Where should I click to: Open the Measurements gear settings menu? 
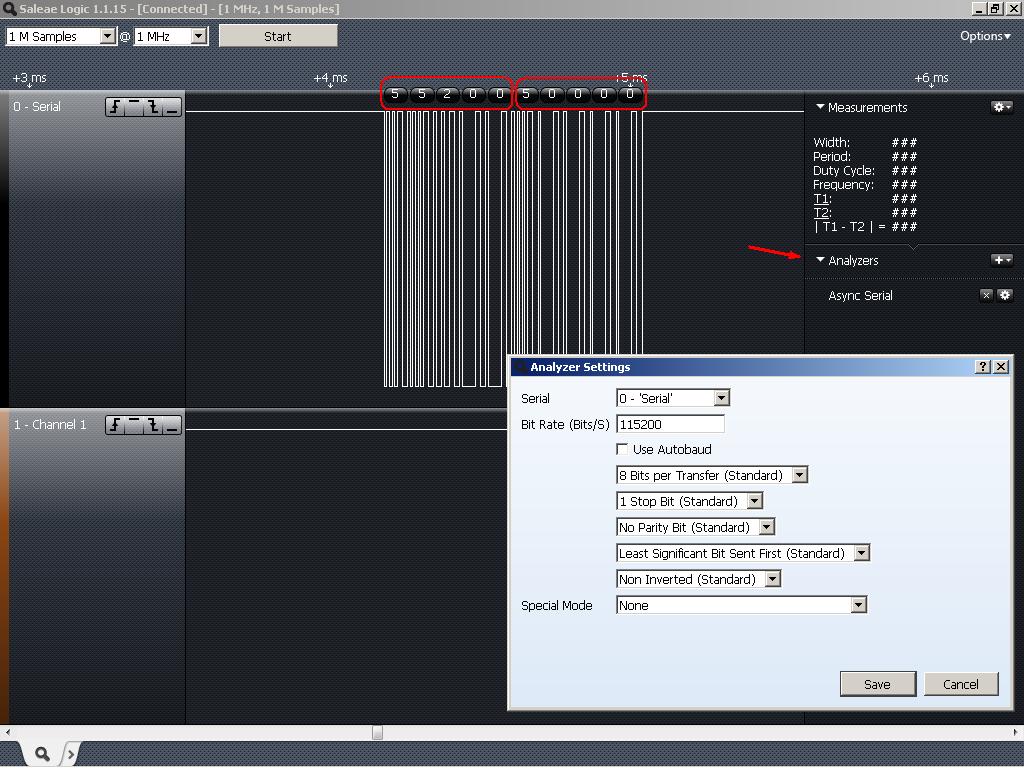click(1001, 107)
